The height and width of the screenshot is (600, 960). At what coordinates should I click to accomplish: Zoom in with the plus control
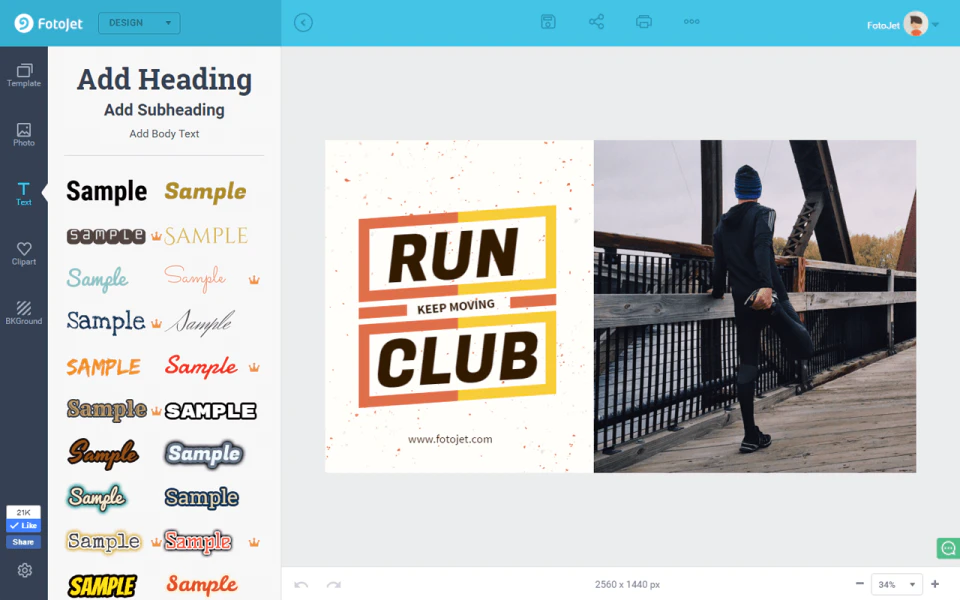click(x=934, y=584)
